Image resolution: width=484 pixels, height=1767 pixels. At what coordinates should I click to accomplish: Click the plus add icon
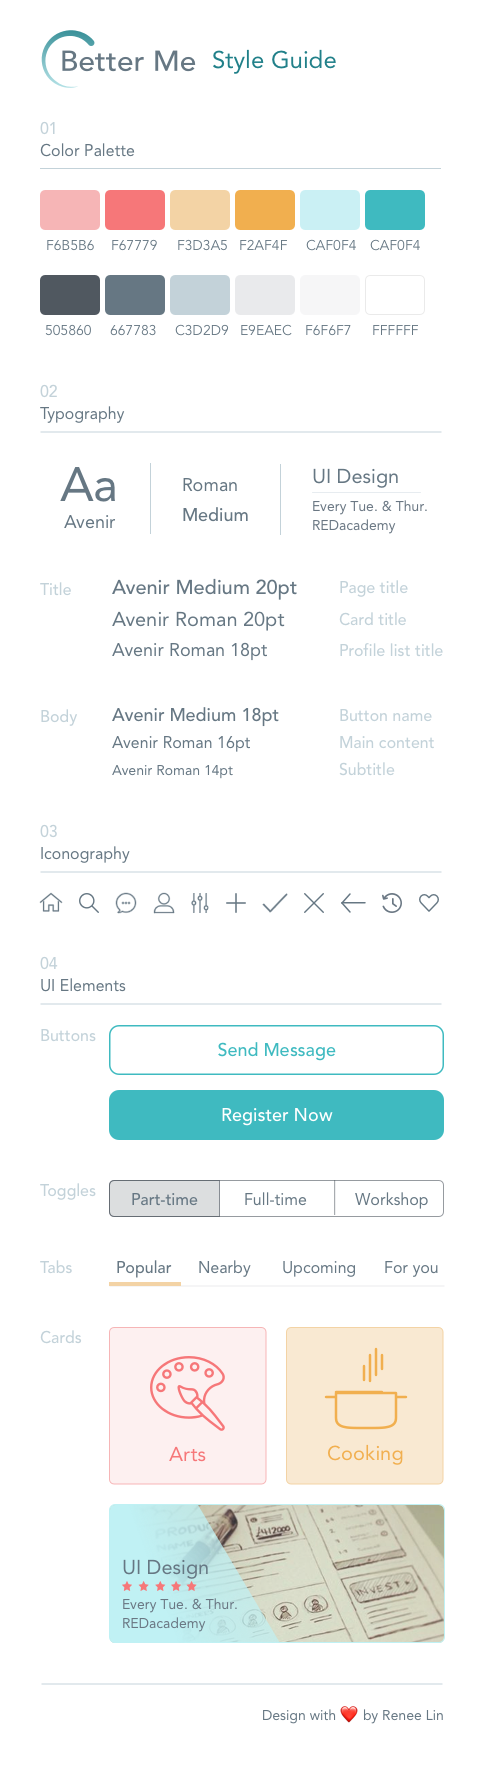point(236,903)
